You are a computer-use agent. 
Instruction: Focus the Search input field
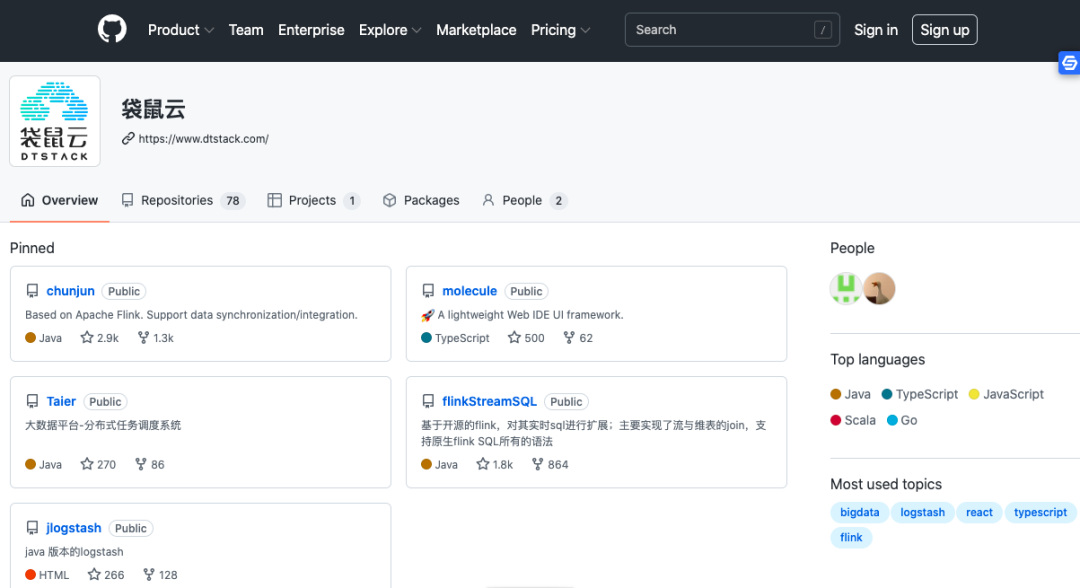[x=720, y=30]
